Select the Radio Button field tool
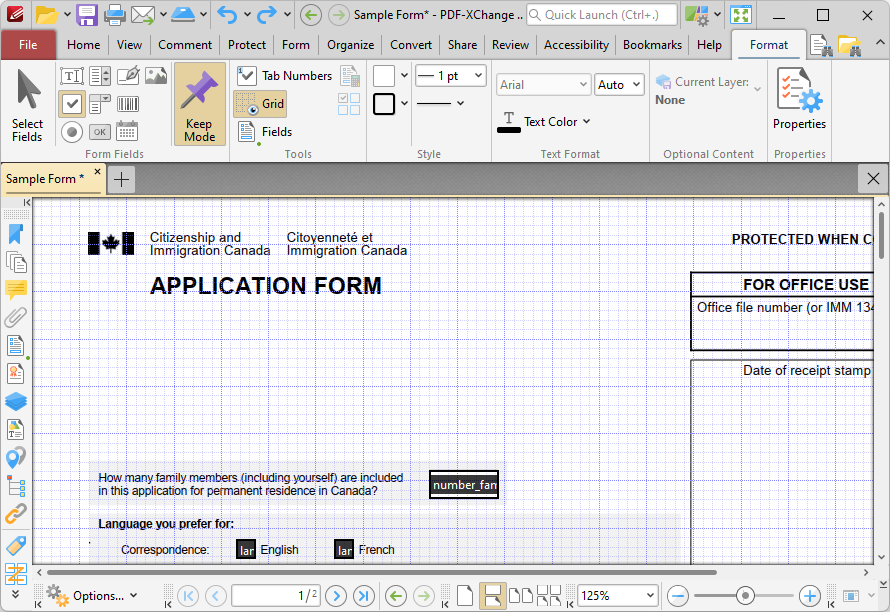Screen dimensions: 890x612 (x=72, y=132)
